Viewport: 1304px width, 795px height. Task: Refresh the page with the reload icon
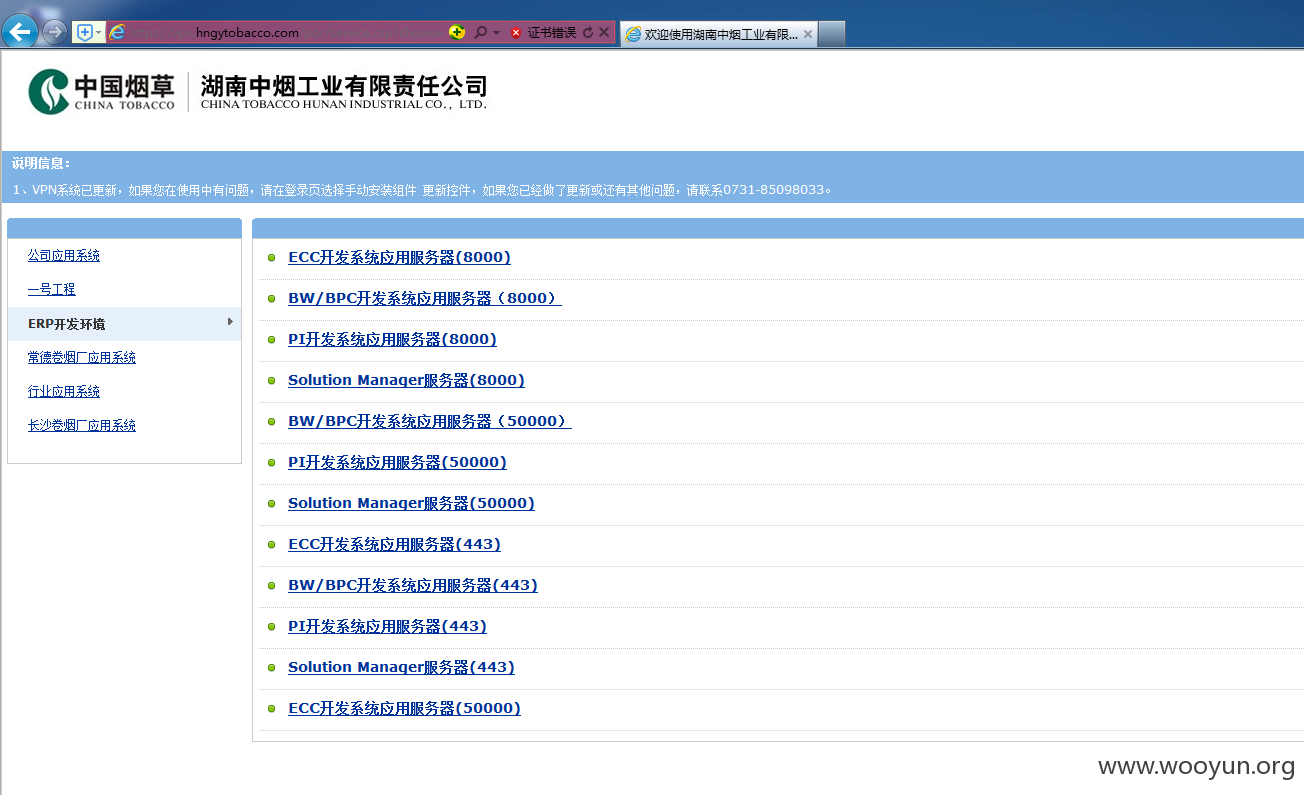(x=588, y=32)
